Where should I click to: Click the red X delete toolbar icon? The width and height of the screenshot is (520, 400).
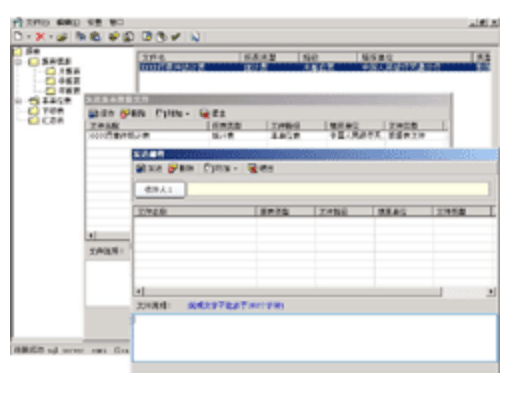40,36
